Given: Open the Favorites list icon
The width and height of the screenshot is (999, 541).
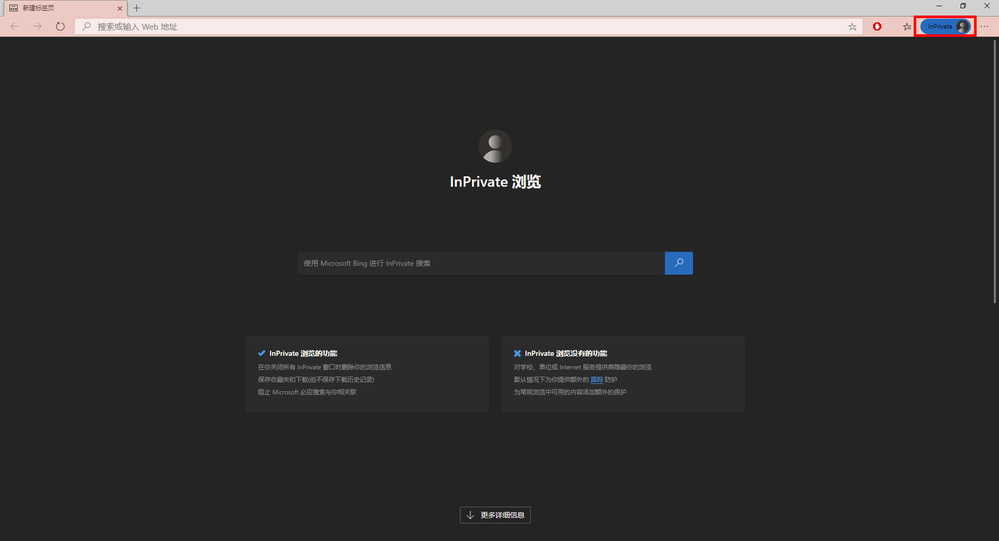Looking at the screenshot, I should tap(907, 27).
